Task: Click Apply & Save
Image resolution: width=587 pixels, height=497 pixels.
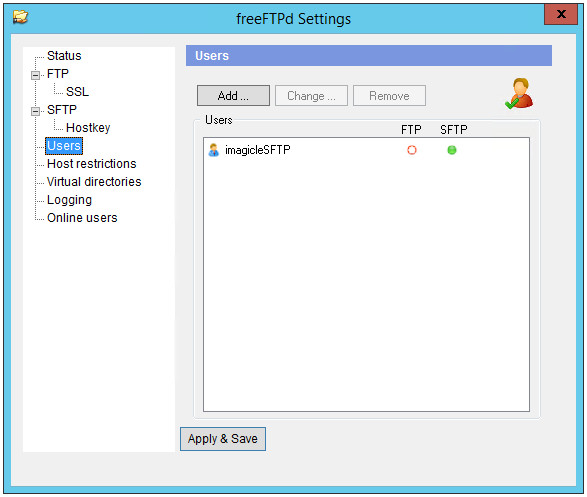Action: pos(223,439)
